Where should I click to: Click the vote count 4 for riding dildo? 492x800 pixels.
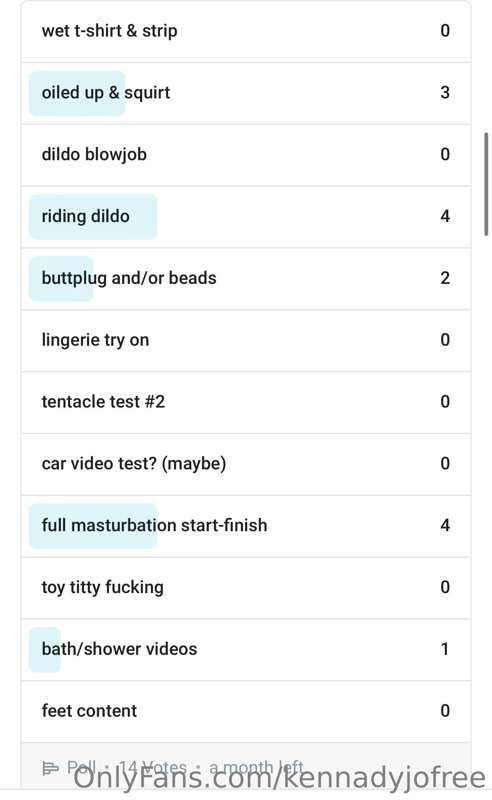[x=445, y=216]
